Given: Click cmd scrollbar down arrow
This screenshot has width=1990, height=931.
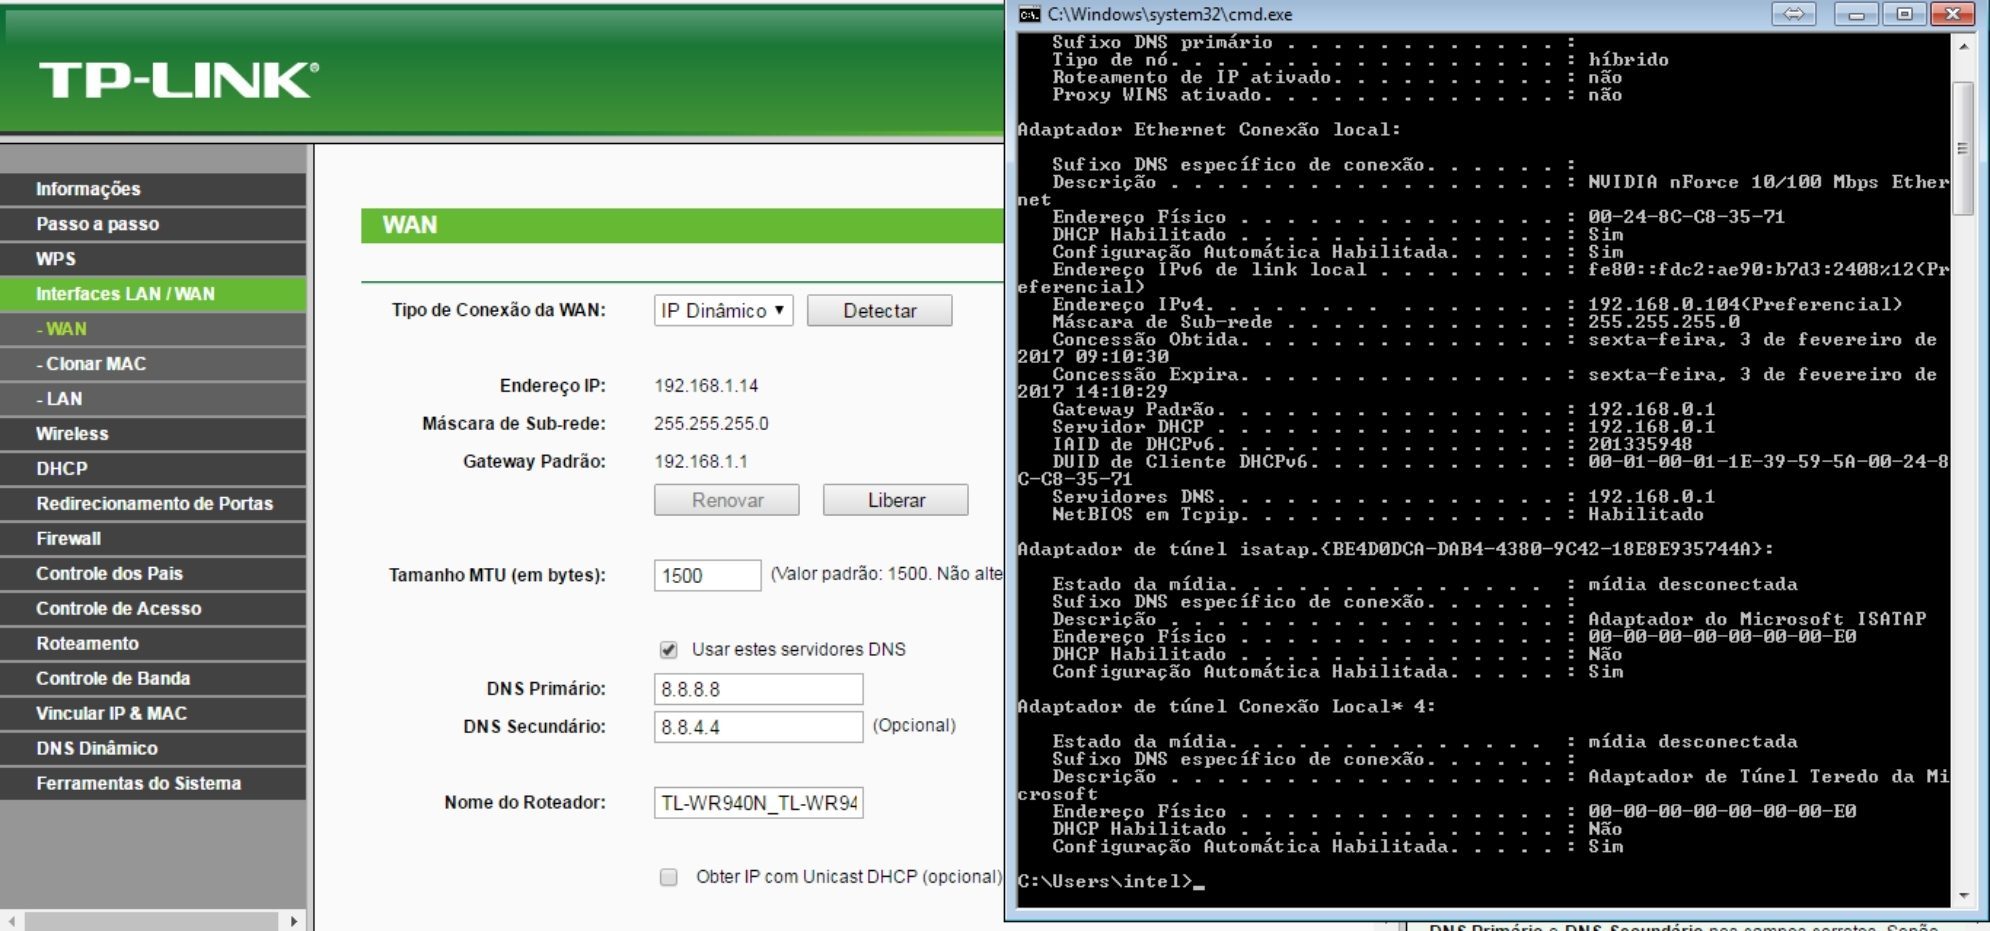Looking at the screenshot, I should click(1963, 896).
